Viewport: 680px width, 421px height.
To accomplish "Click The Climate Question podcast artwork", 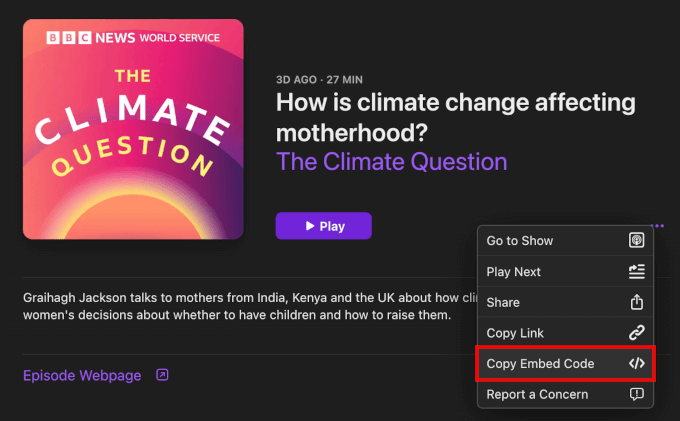I will pos(133,129).
